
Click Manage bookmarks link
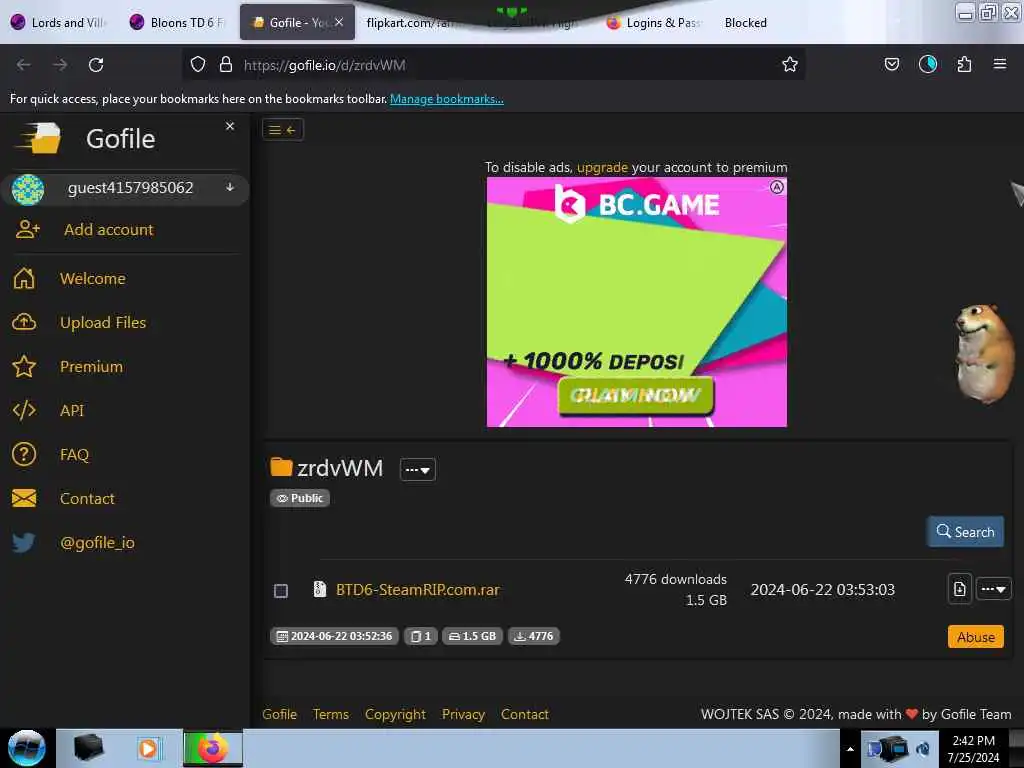click(x=447, y=99)
